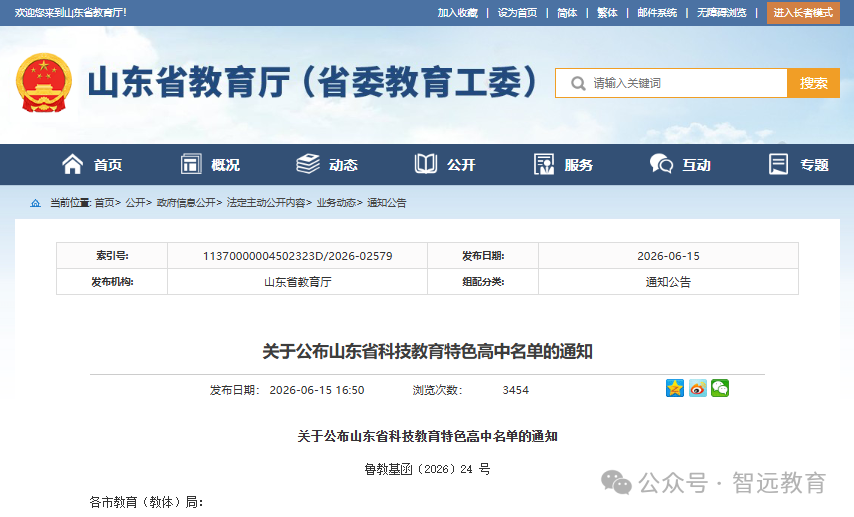The height and width of the screenshot is (517, 854).
Task: Click the greeting 欢迎您来到山东省教育厅!
Action: click(71, 13)
